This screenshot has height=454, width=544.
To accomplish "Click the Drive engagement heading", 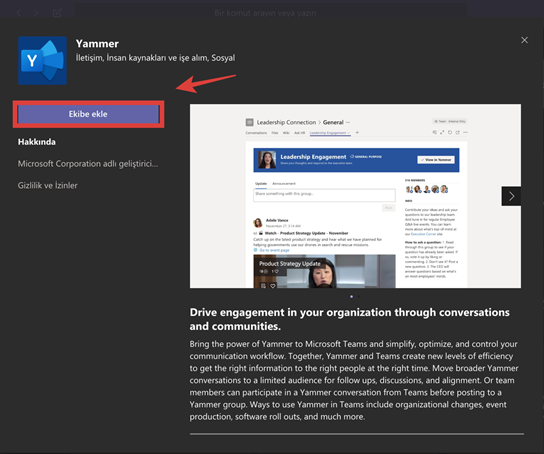I will coord(349,319).
